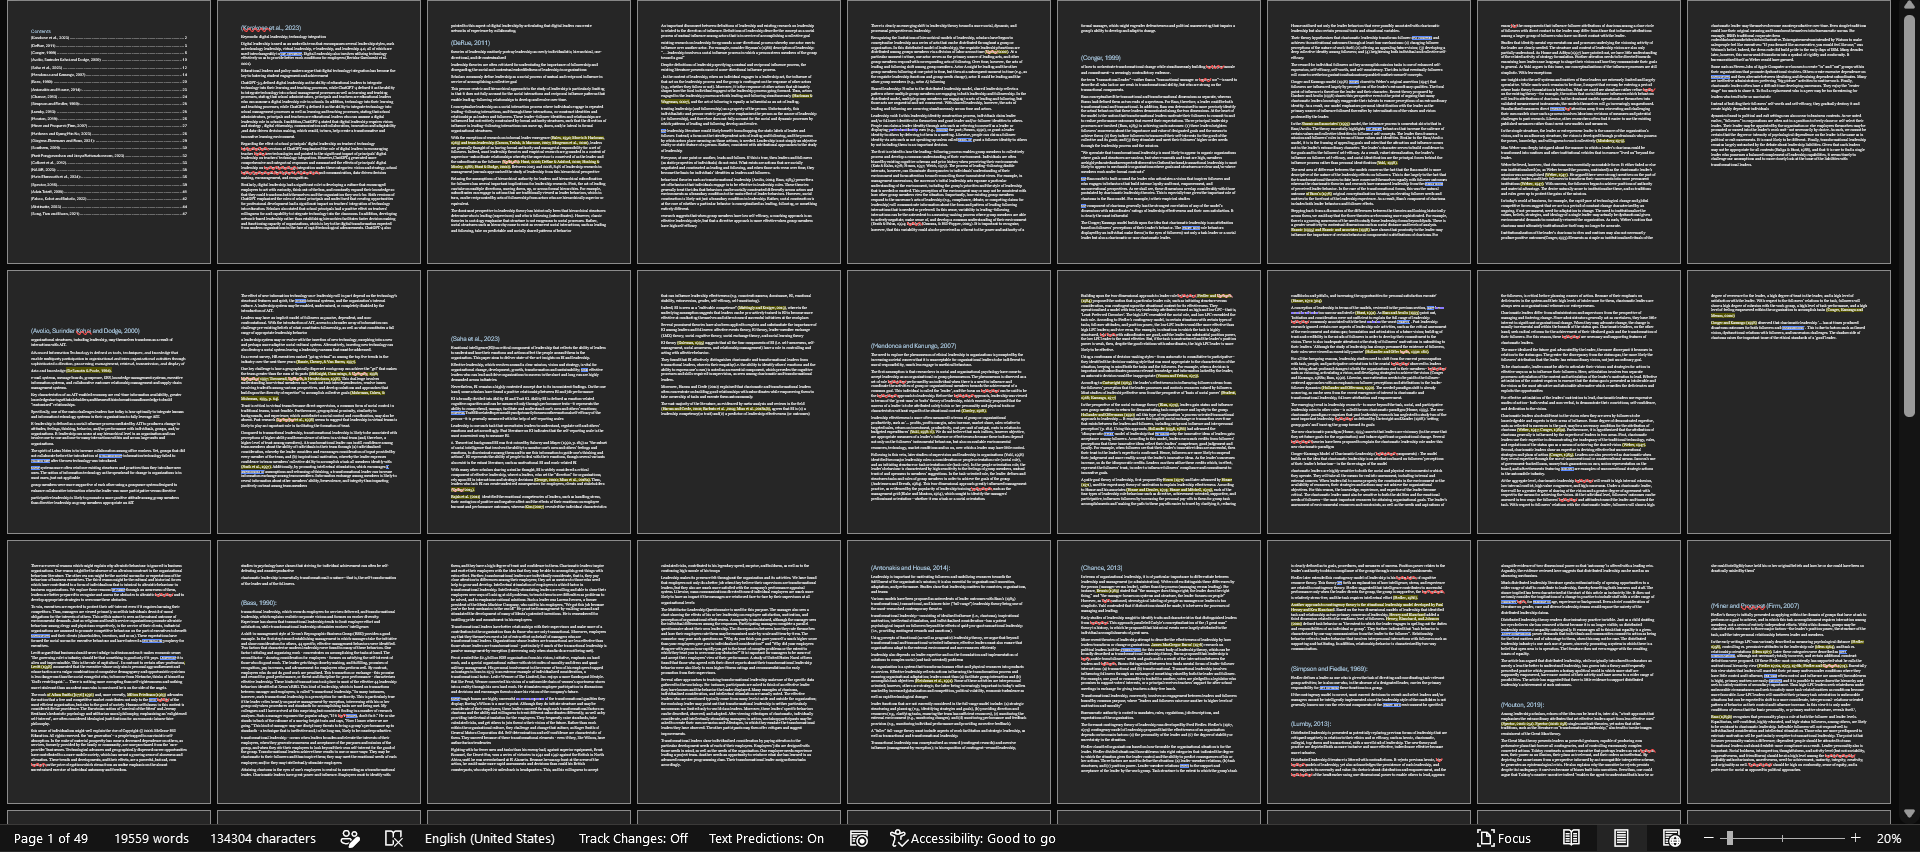Toggle Text Predictions setting

pyautogui.click(x=766, y=838)
